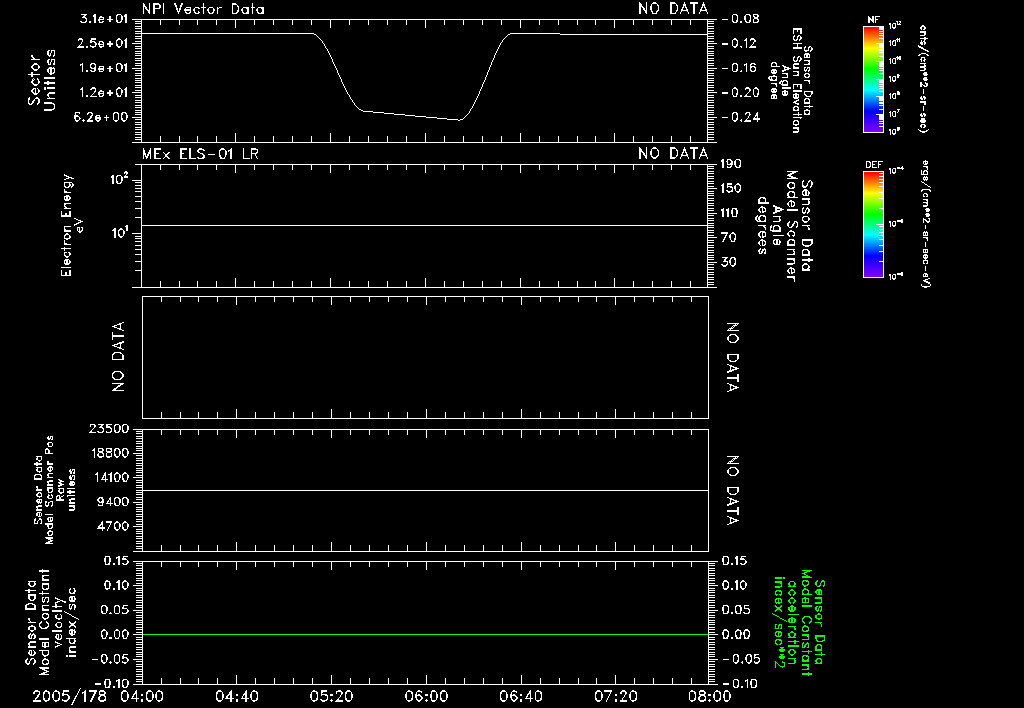Click the 3.1e+01 sector tick value
Viewport: 1024px width, 708px height.
[x=104, y=19]
